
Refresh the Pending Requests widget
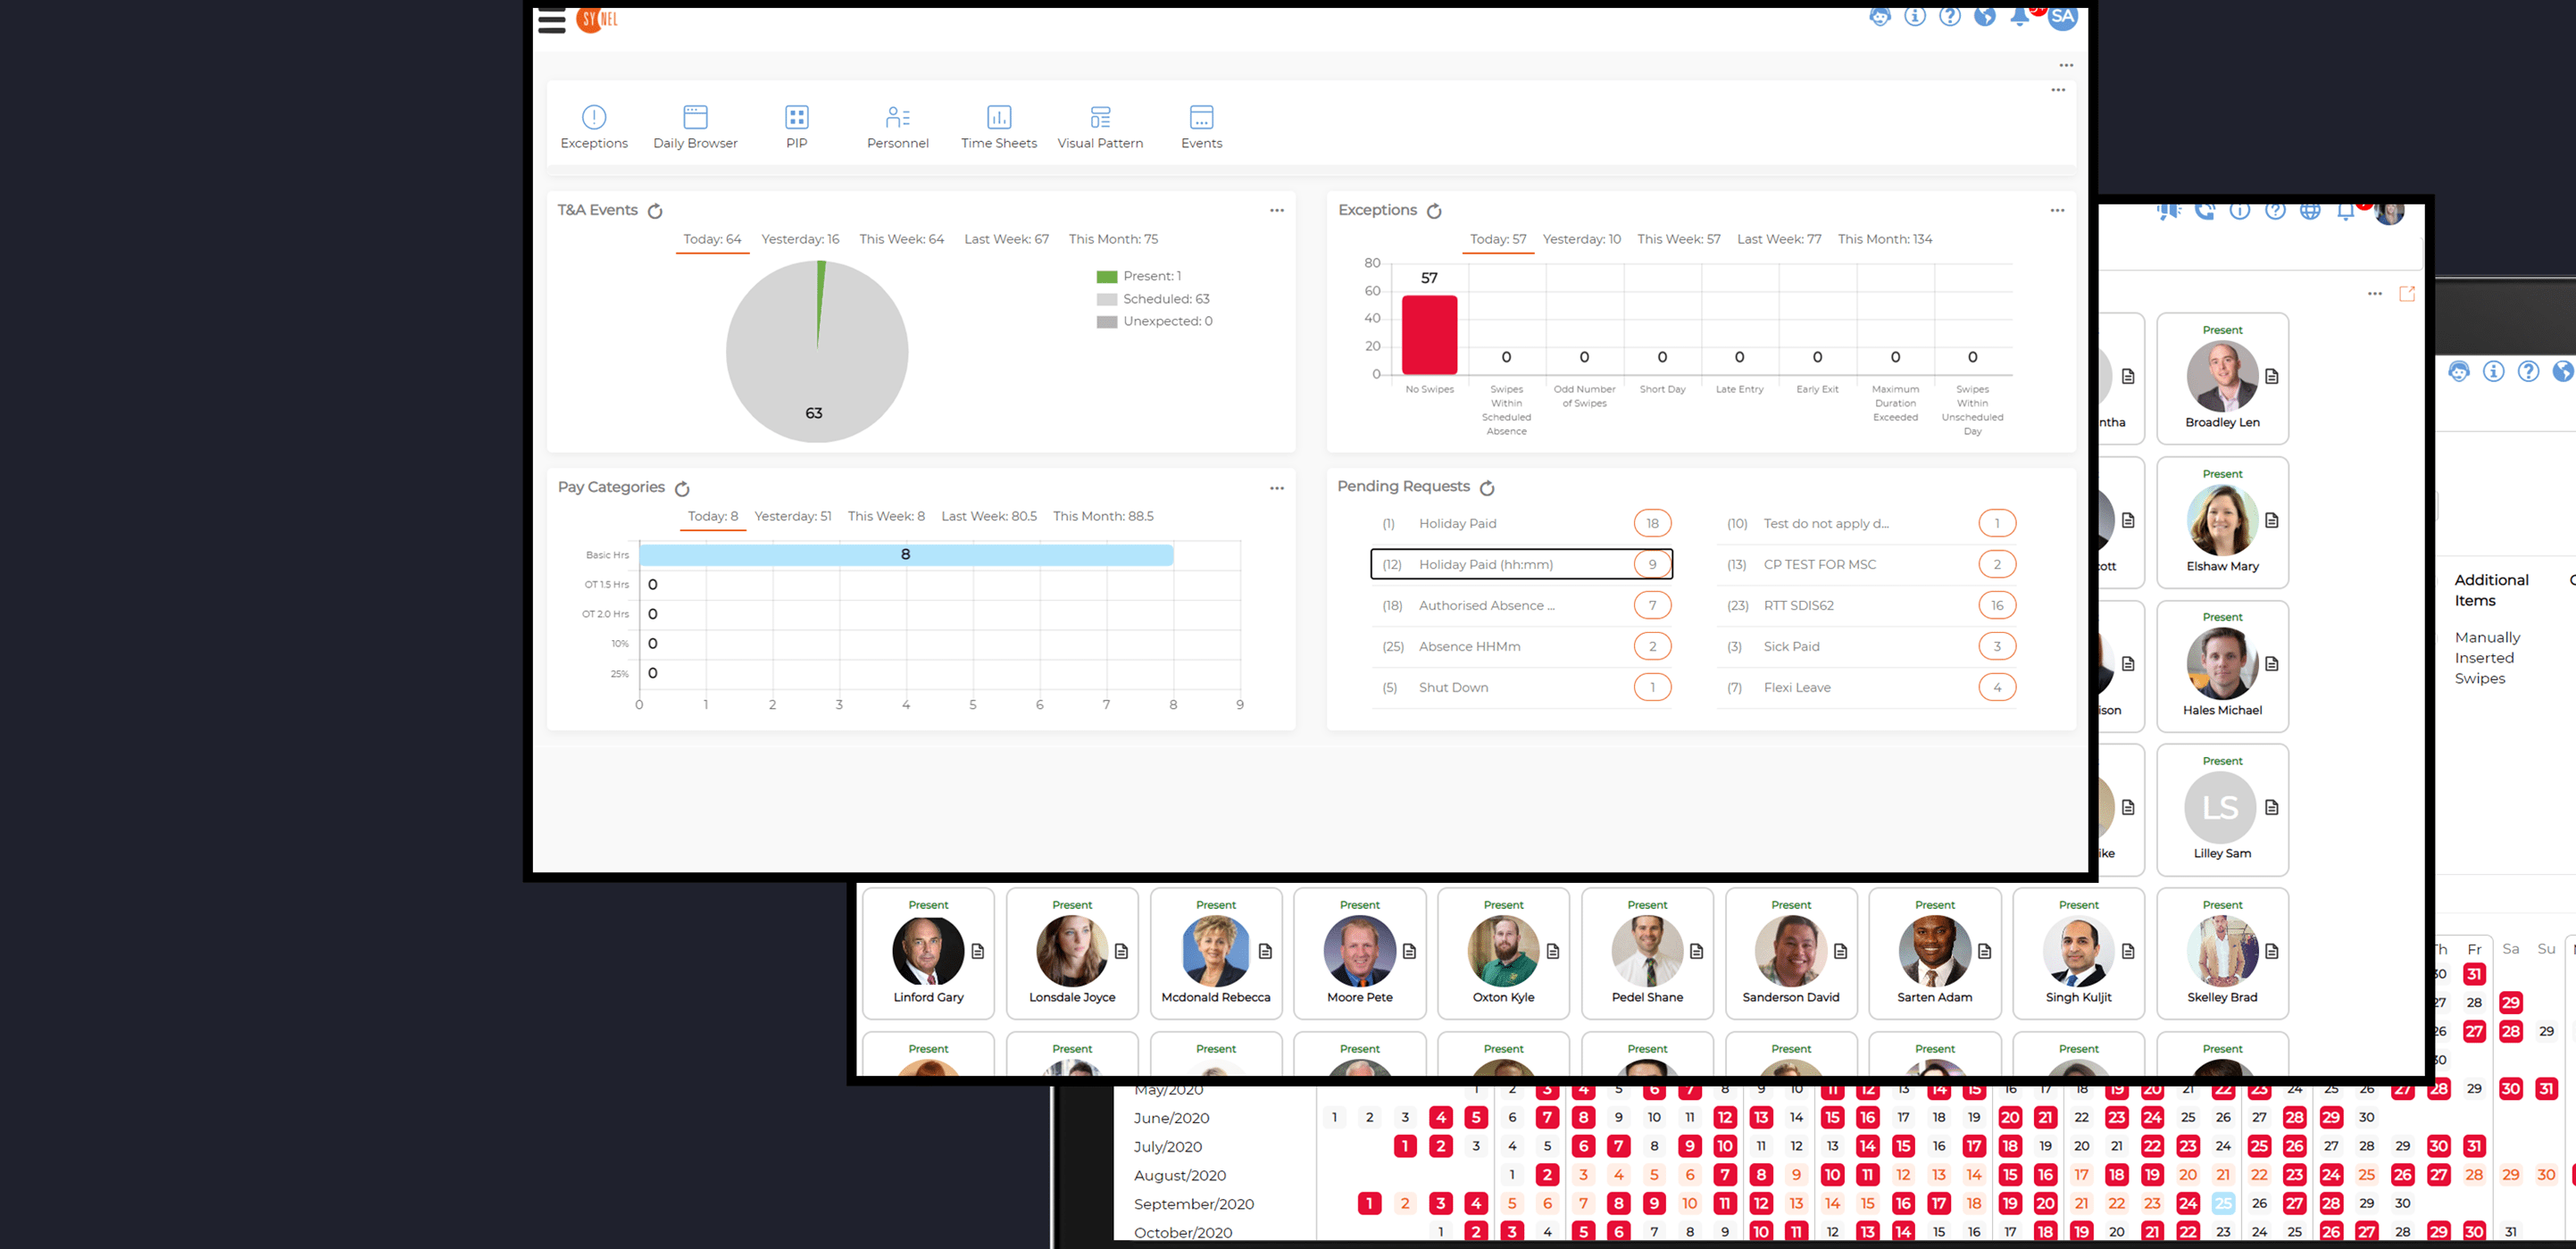pyautogui.click(x=1487, y=488)
